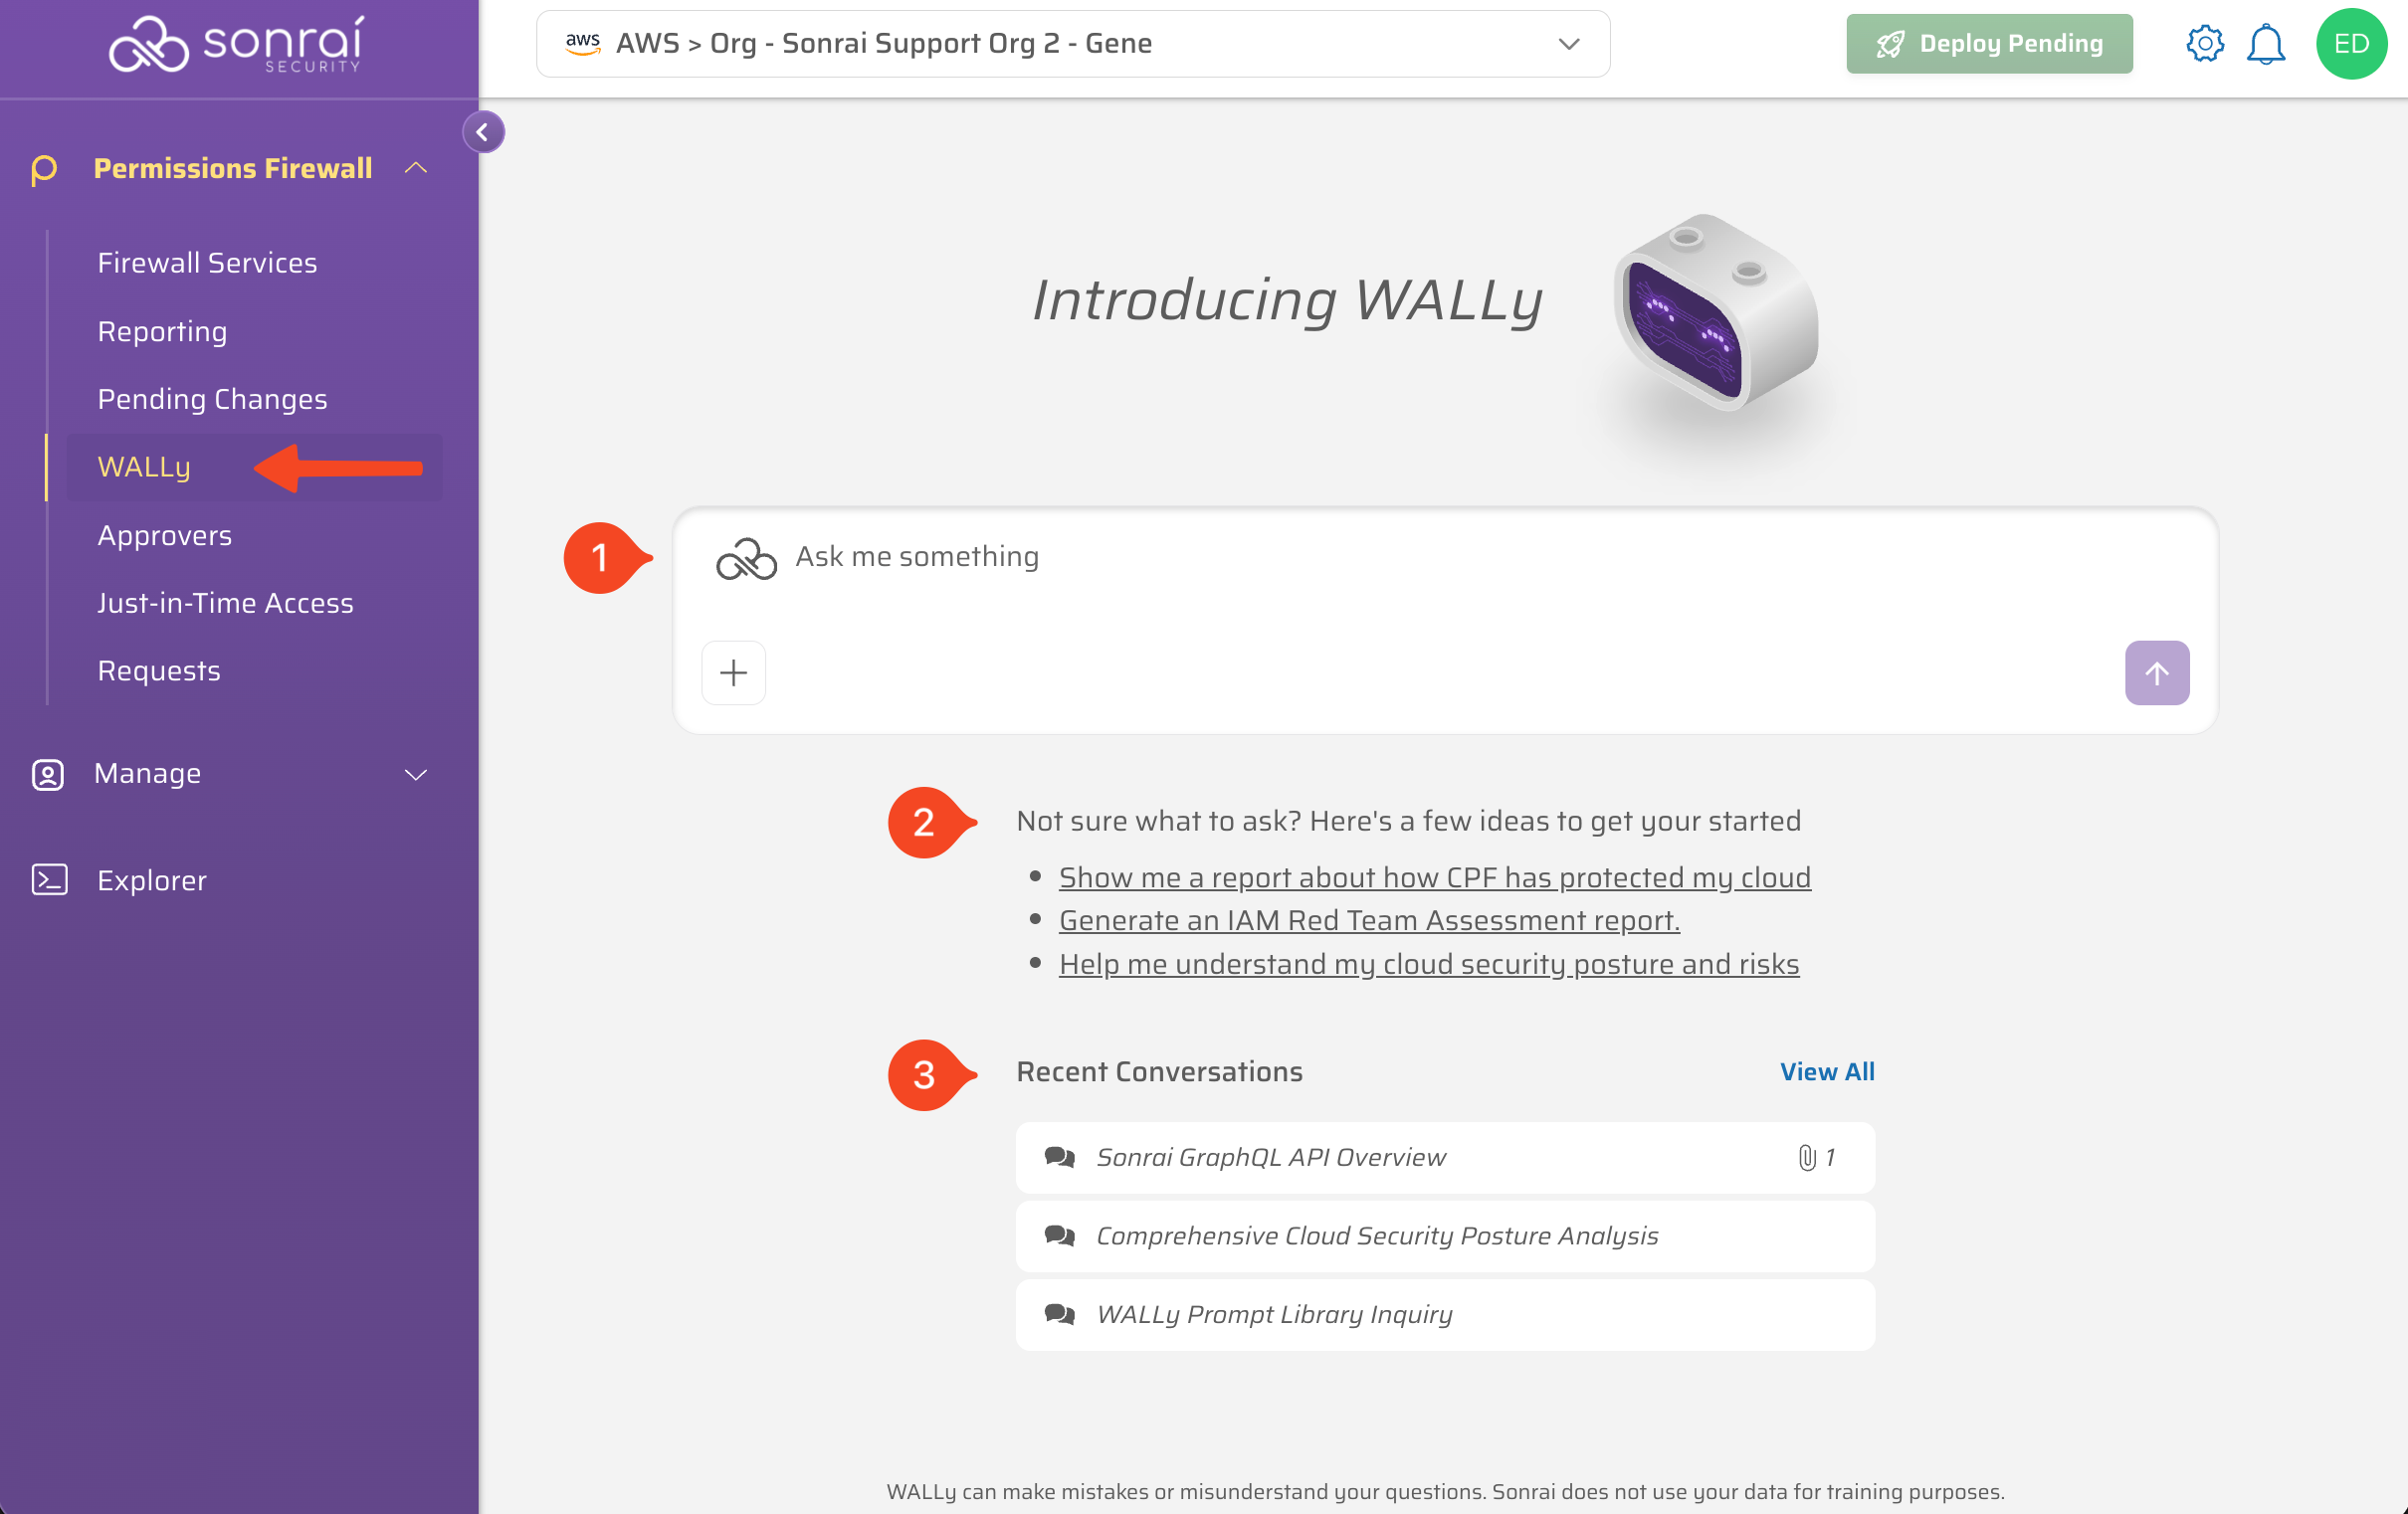Select Just-in-Time Access in sidebar

[225, 603]
